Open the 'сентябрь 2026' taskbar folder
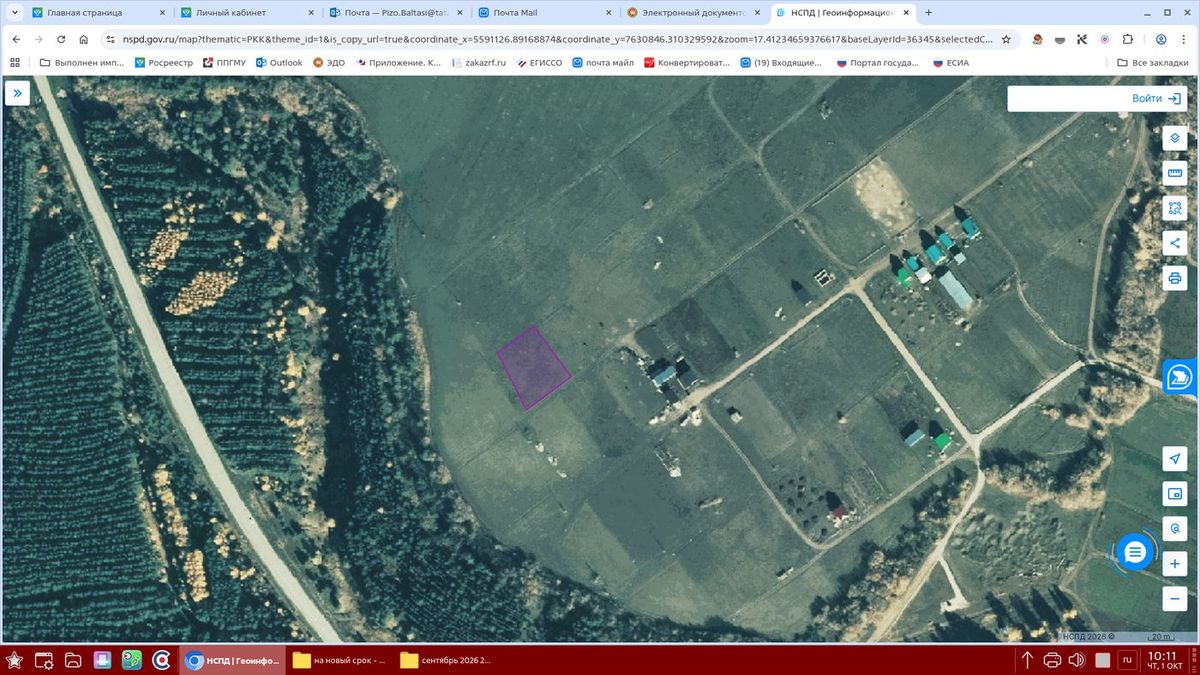This screenshot has width=1200, height=675. coord(449,660)
